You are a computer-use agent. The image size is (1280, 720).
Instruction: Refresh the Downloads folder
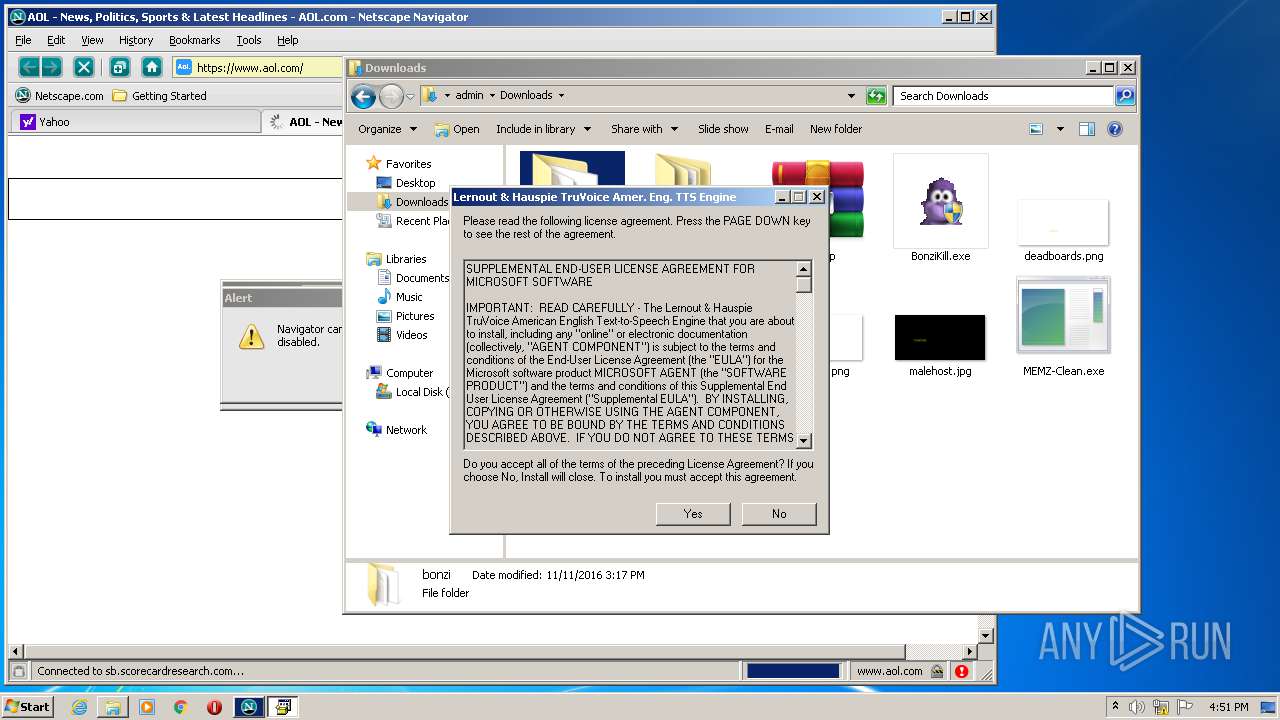tap(876, 96)
